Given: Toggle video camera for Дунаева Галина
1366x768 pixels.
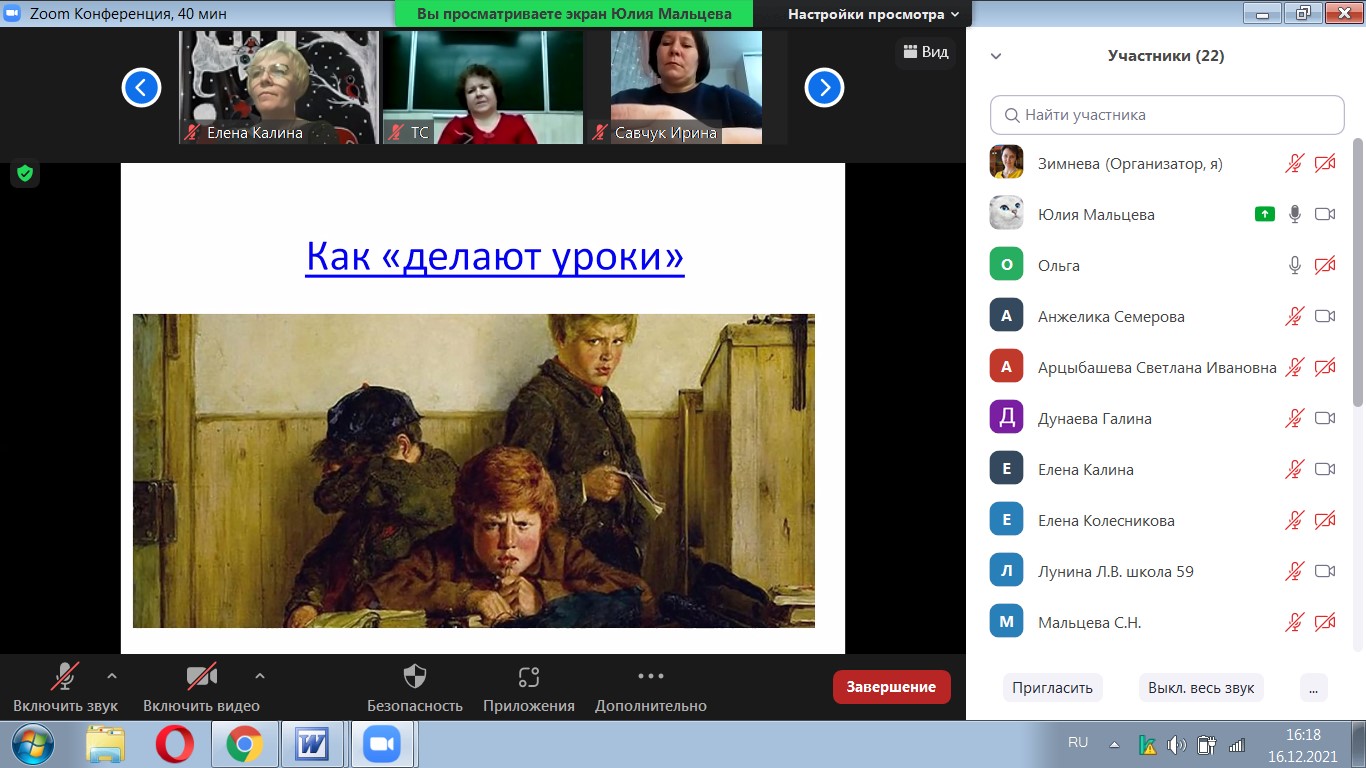Looking at the screenshot, I should click(1325, 418).
